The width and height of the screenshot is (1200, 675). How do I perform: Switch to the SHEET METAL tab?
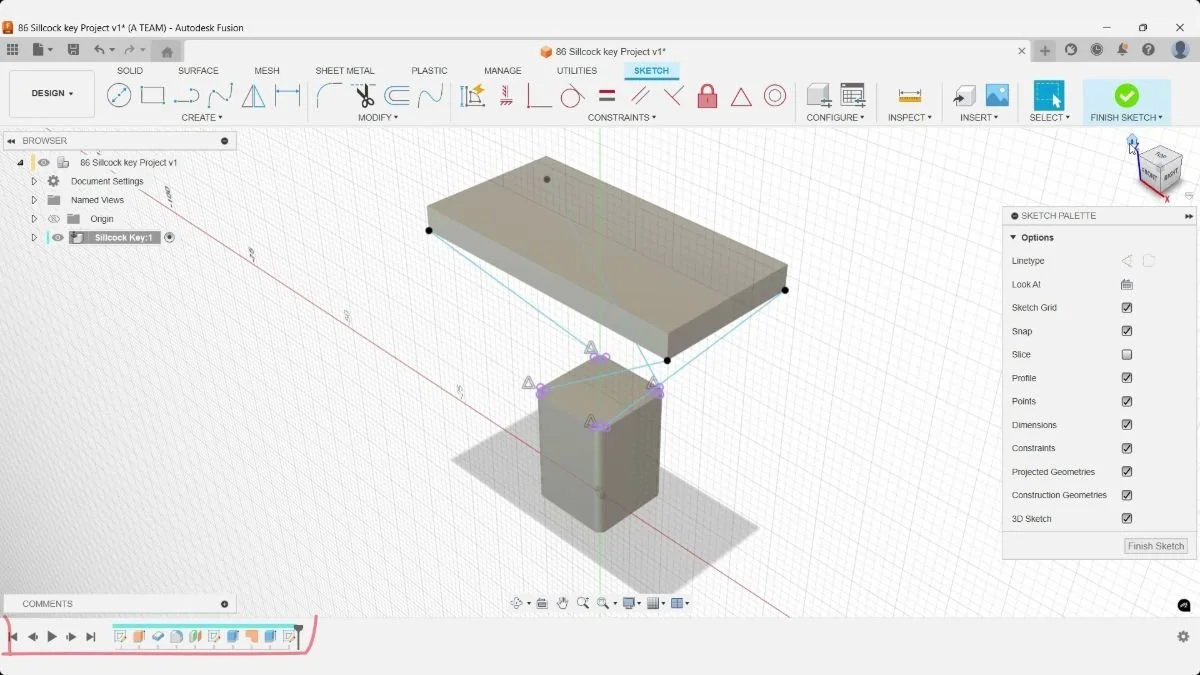(345, 71)
